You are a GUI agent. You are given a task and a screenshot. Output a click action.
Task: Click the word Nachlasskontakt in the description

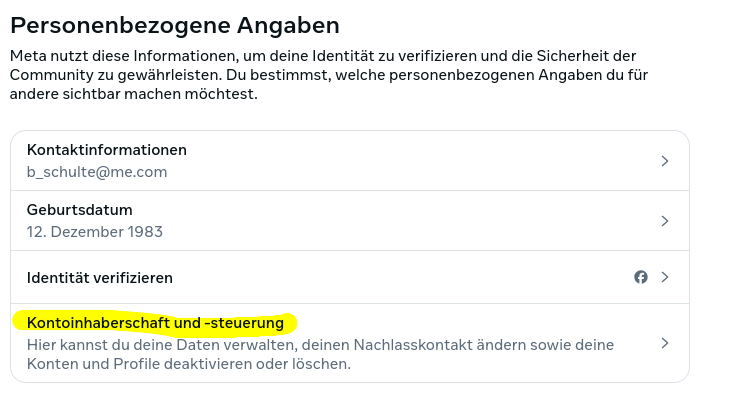pyautogui.click(x=358, y=345)
